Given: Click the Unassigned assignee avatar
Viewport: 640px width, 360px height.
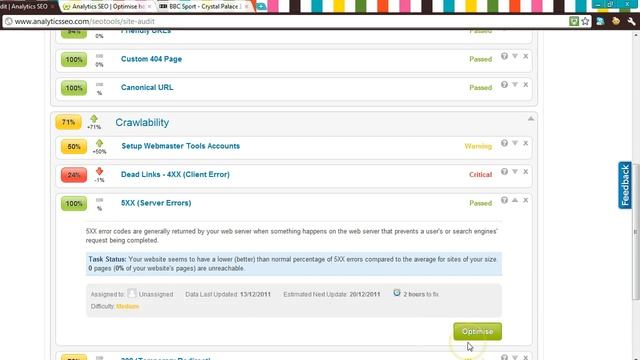Looking at the screenshot, I should pos(131,293).
